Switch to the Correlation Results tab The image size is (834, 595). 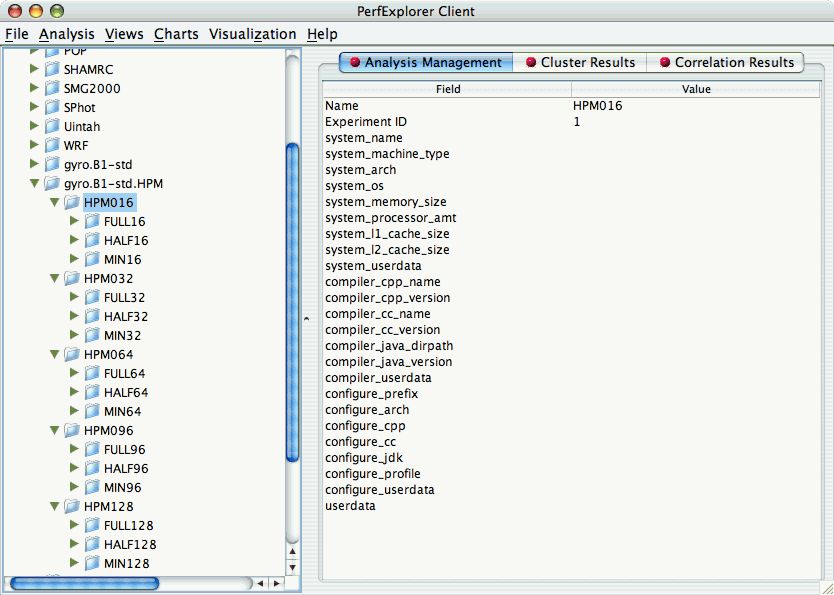tap(726, 63)
